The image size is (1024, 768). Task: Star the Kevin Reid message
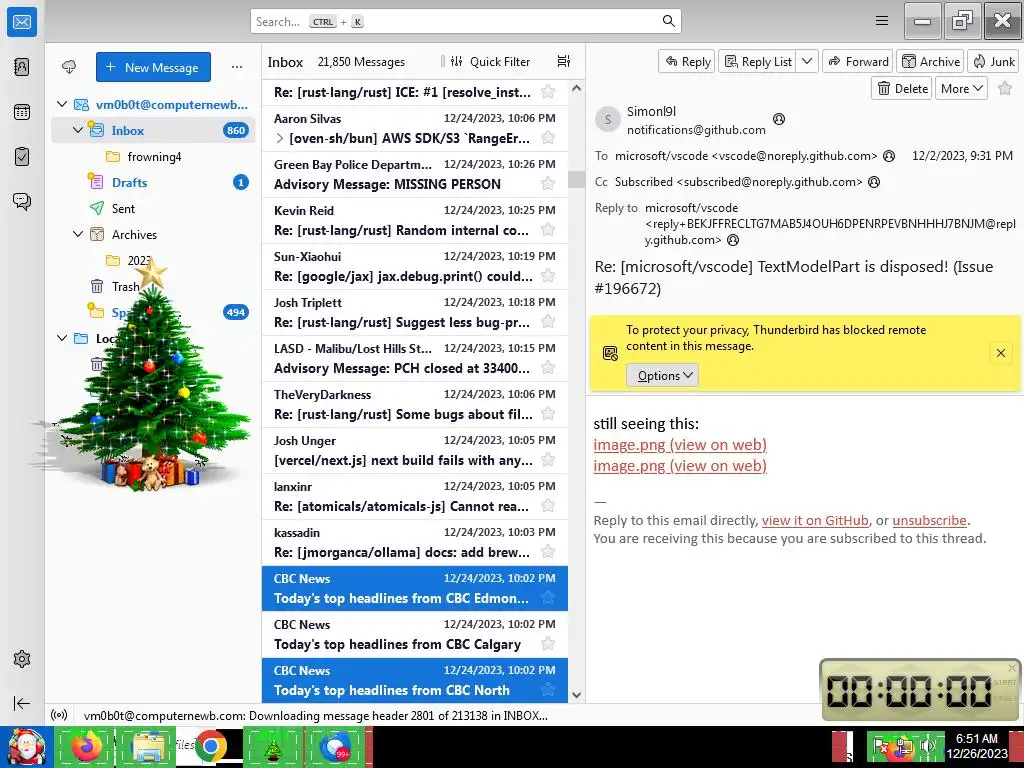[x=548, y=230]
